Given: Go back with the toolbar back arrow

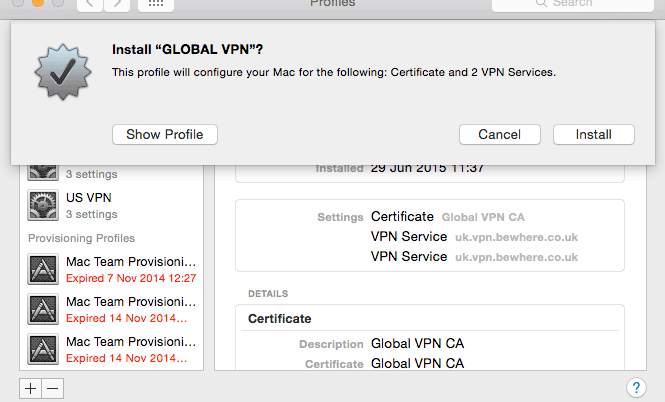Looking at the screenshot, I should (88, 4).
